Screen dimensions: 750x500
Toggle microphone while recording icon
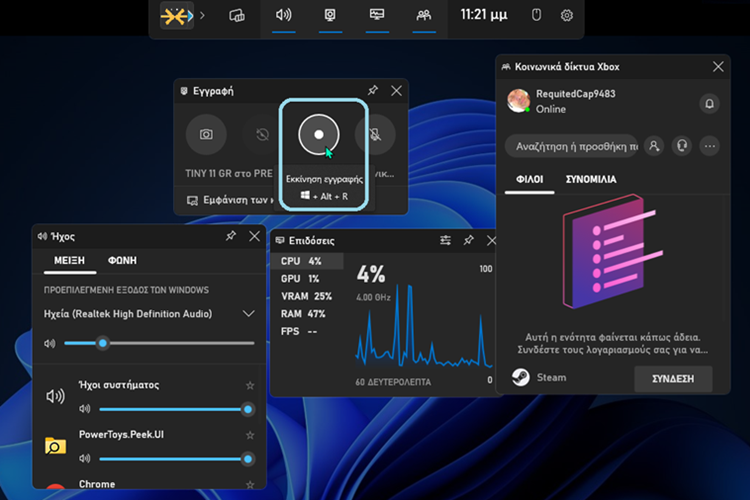pos(375,134)
